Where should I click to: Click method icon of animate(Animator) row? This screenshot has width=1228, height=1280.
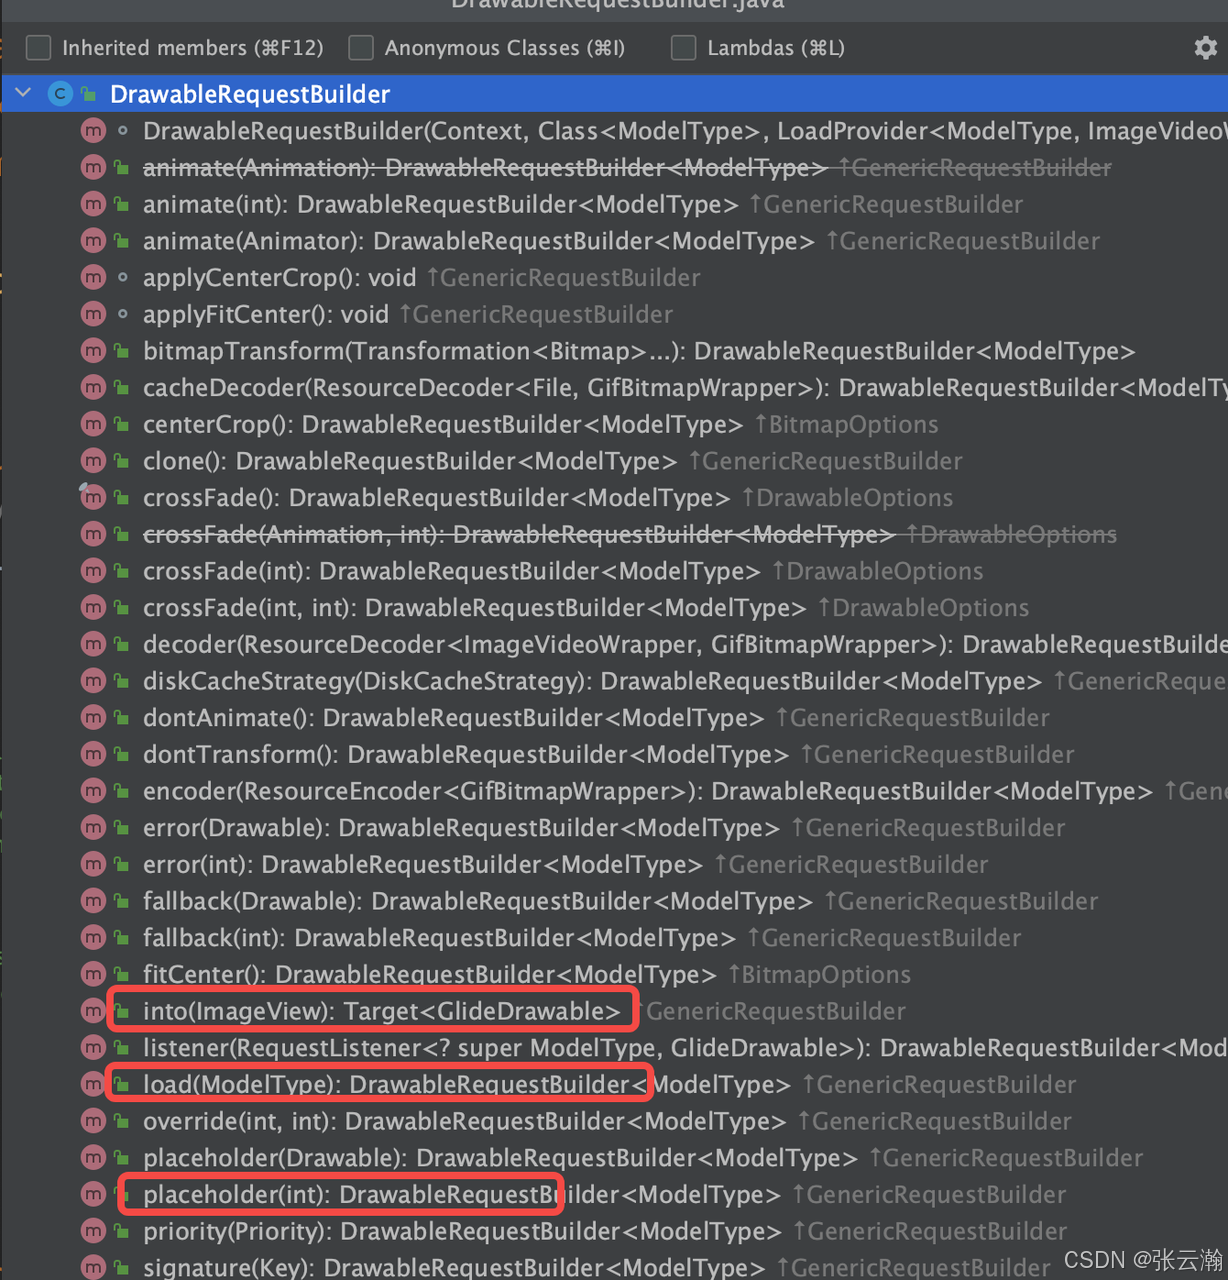(93, 241)
